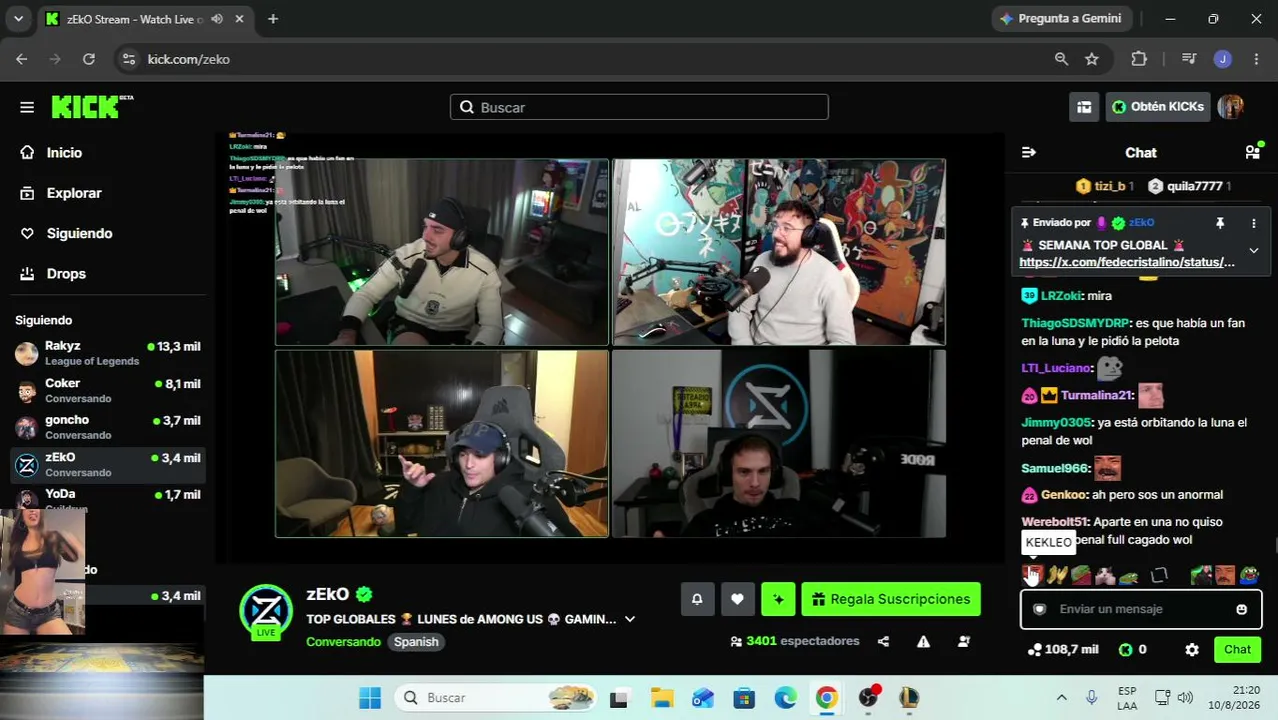Open YoDa's channel in followed list

(108, 499)
